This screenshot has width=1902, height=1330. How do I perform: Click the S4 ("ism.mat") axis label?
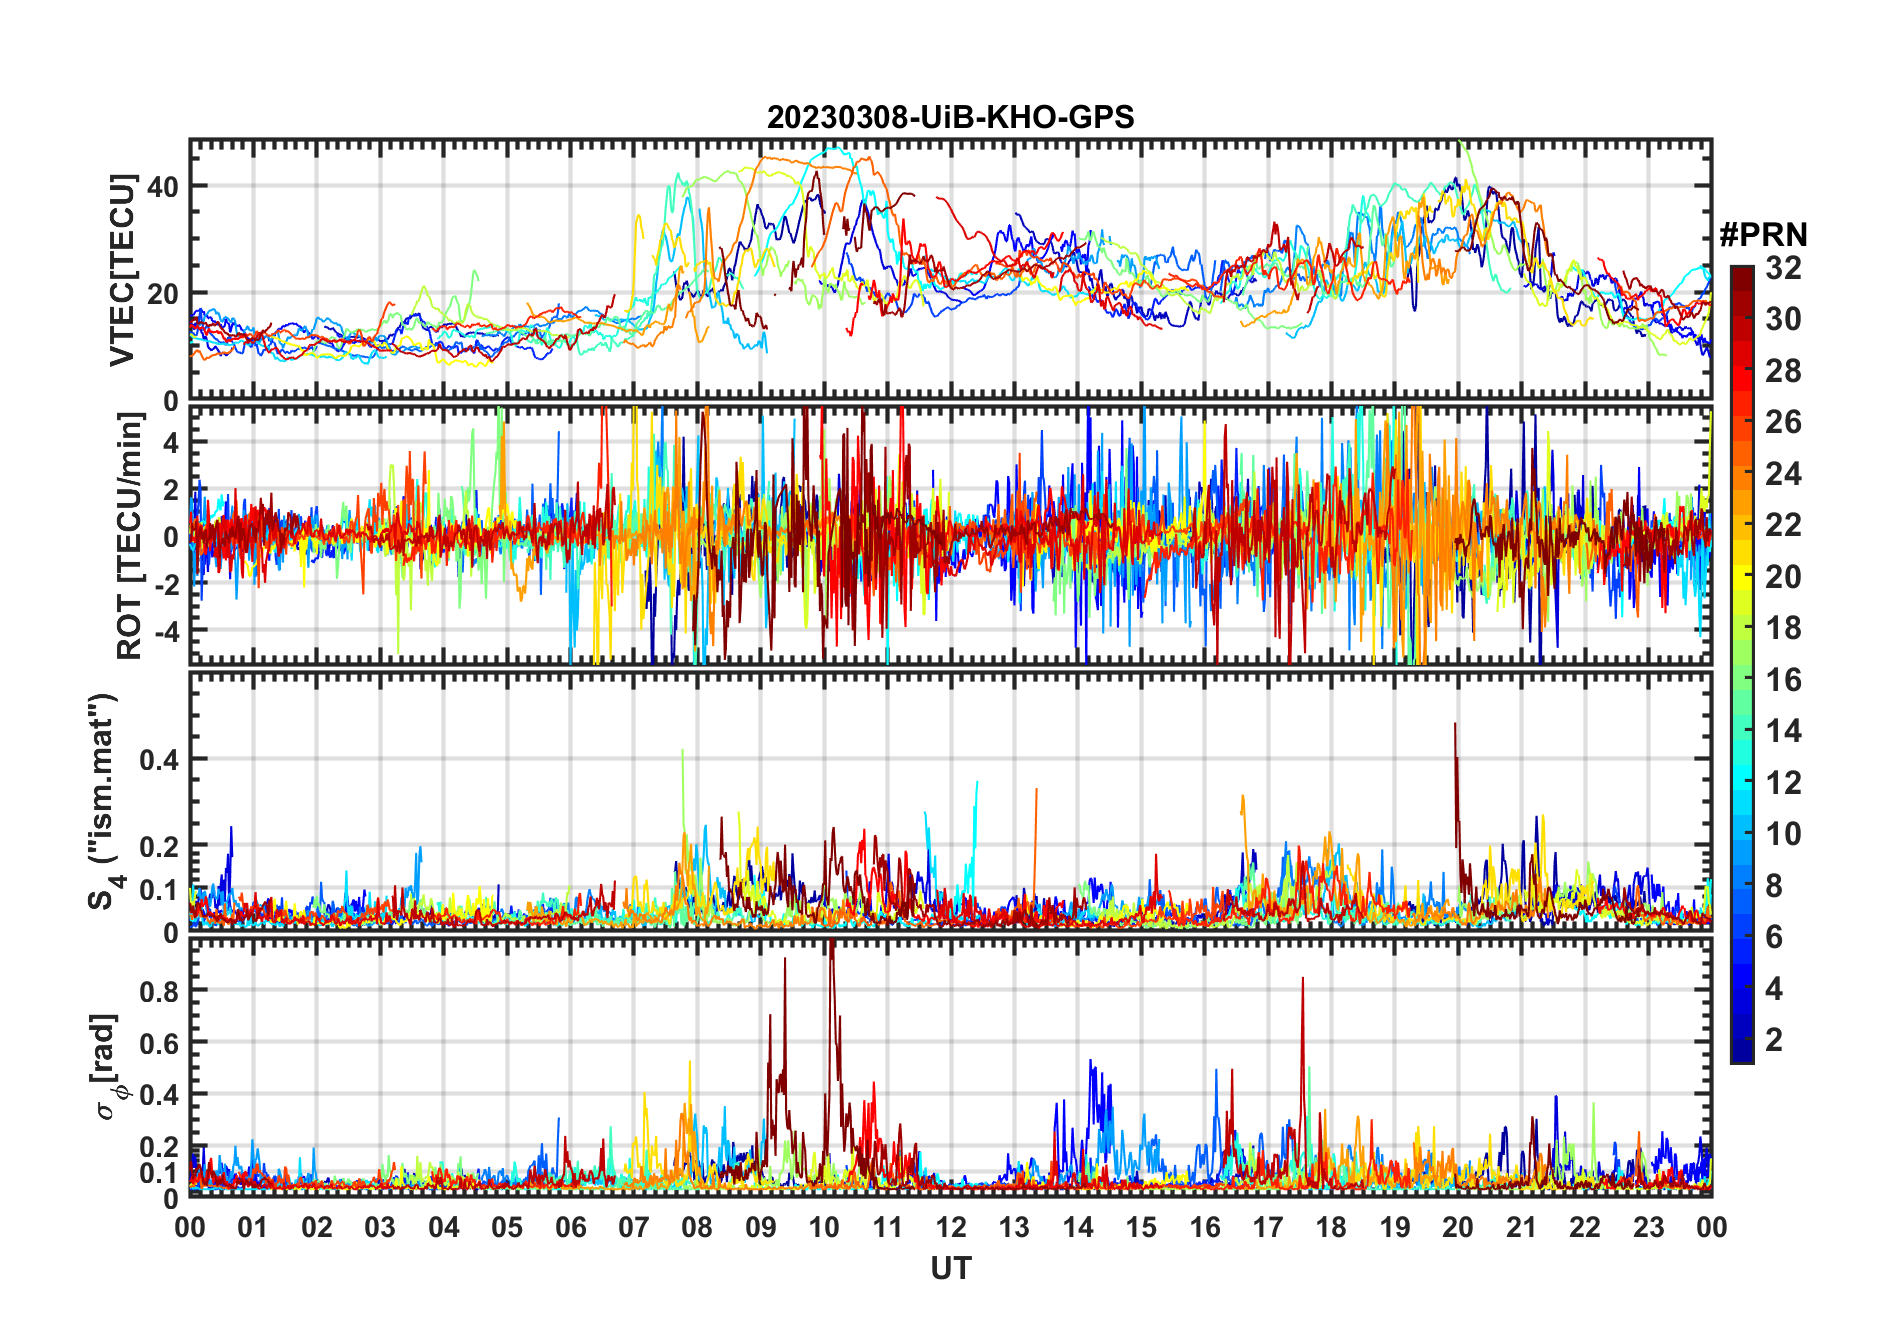coord(103,801)
